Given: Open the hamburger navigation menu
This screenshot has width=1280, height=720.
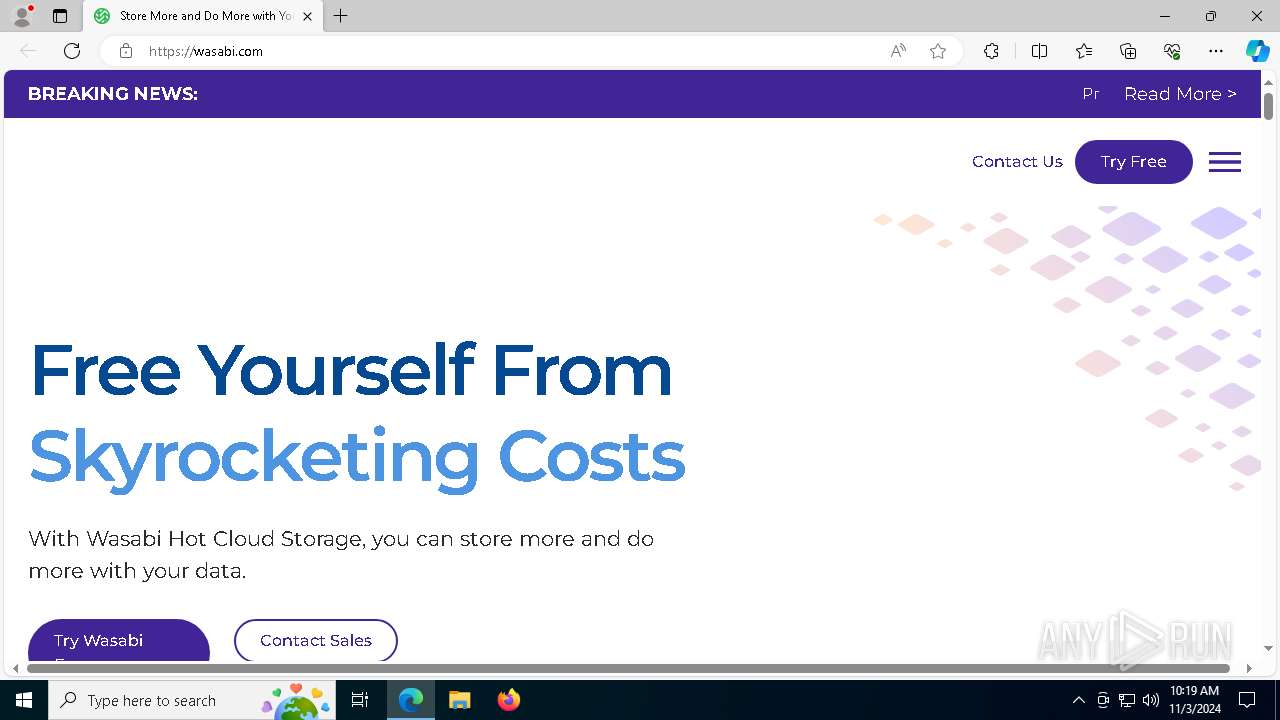Looking at the screenshot, I should tap(1225, 162).
